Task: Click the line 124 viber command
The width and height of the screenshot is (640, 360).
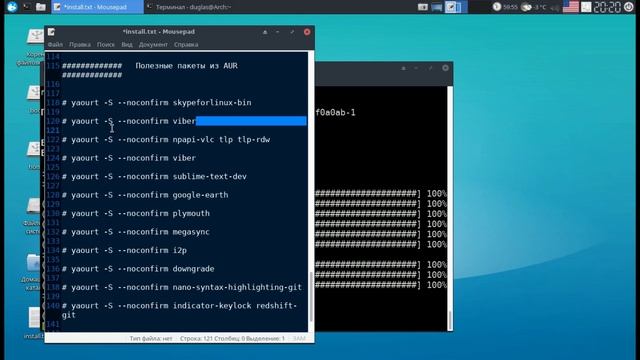Action: [129, 158]
